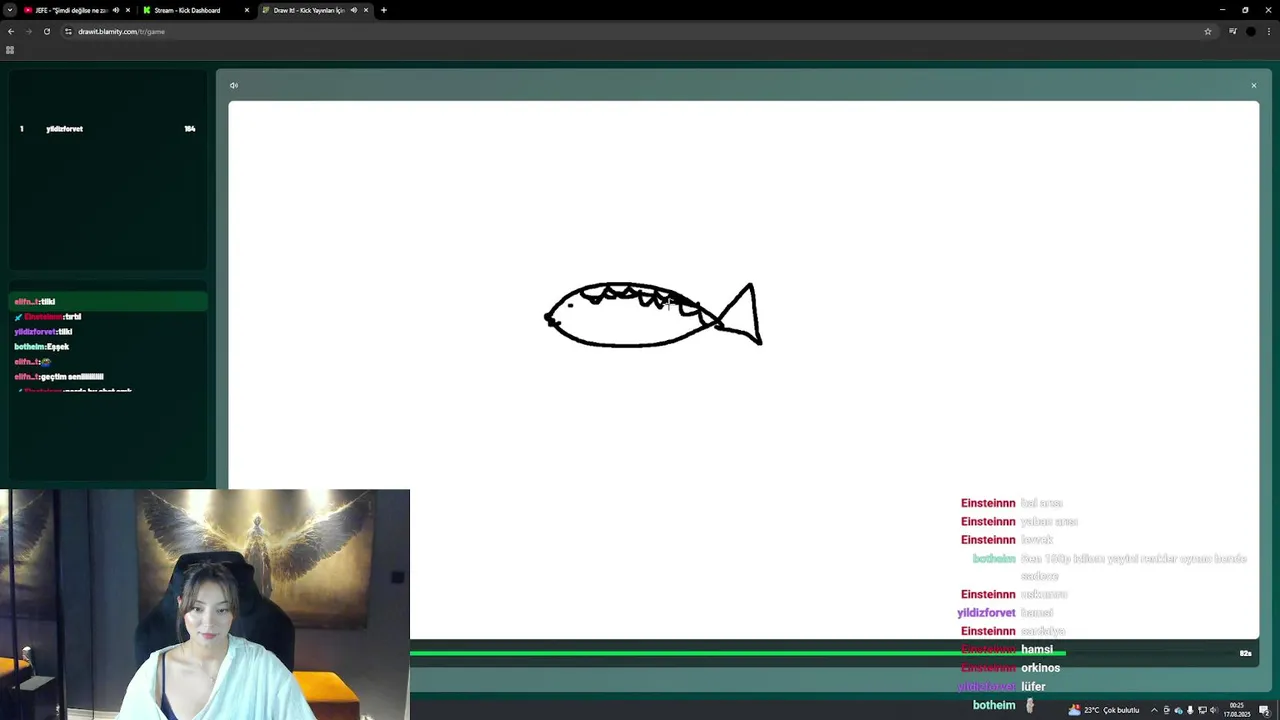Open the notification center icon
Viewport: 1280px width, 720px height.
(x=1264, y=710)
